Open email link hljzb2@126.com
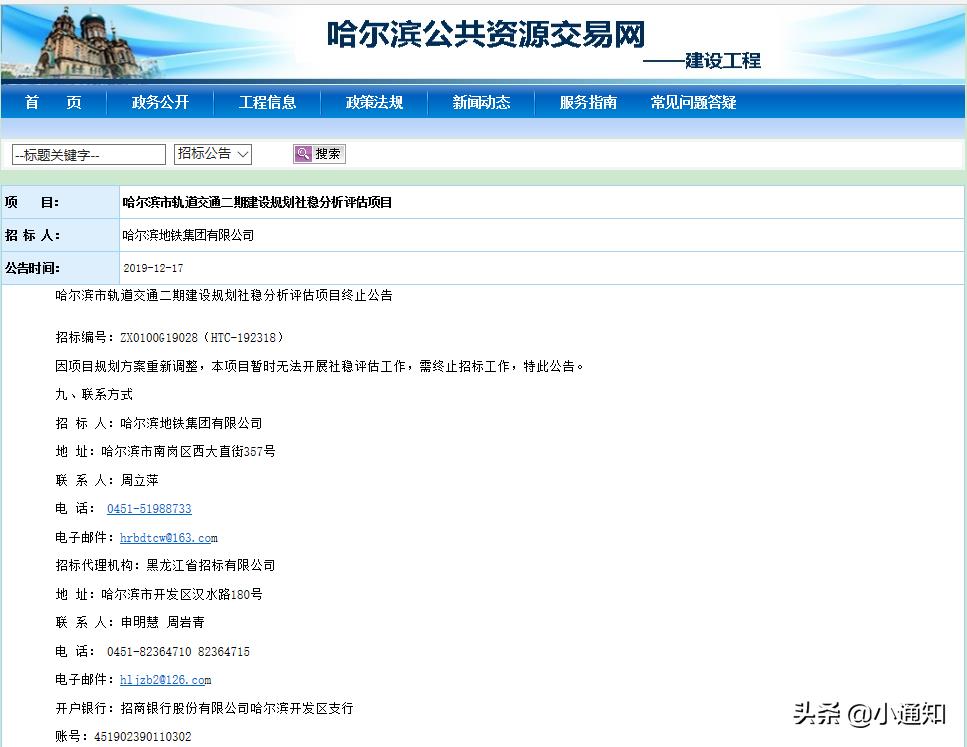 pyautogui.click(x=165, y=680)
